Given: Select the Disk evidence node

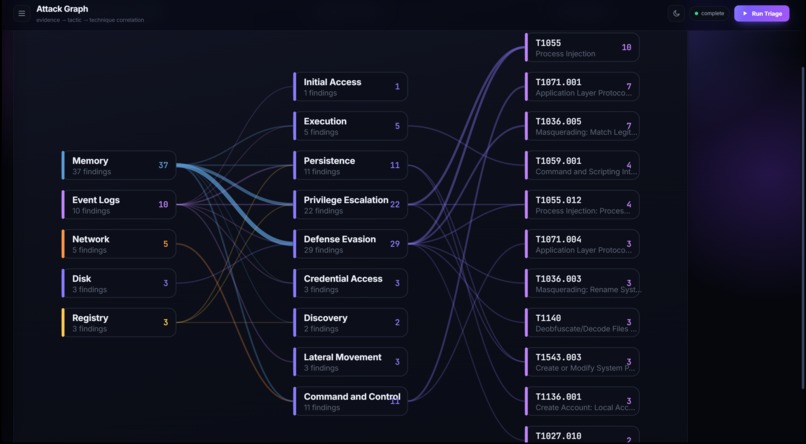Looking at the screenshot, I should [x=119, y=283].
